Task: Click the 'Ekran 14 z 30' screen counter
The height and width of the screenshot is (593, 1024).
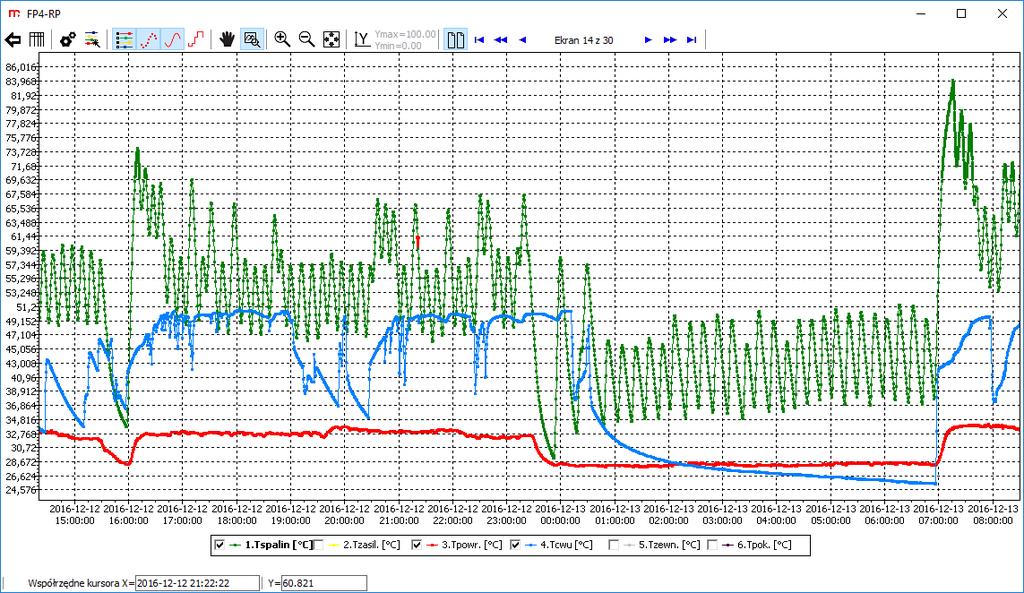Action: click(584, 40)
